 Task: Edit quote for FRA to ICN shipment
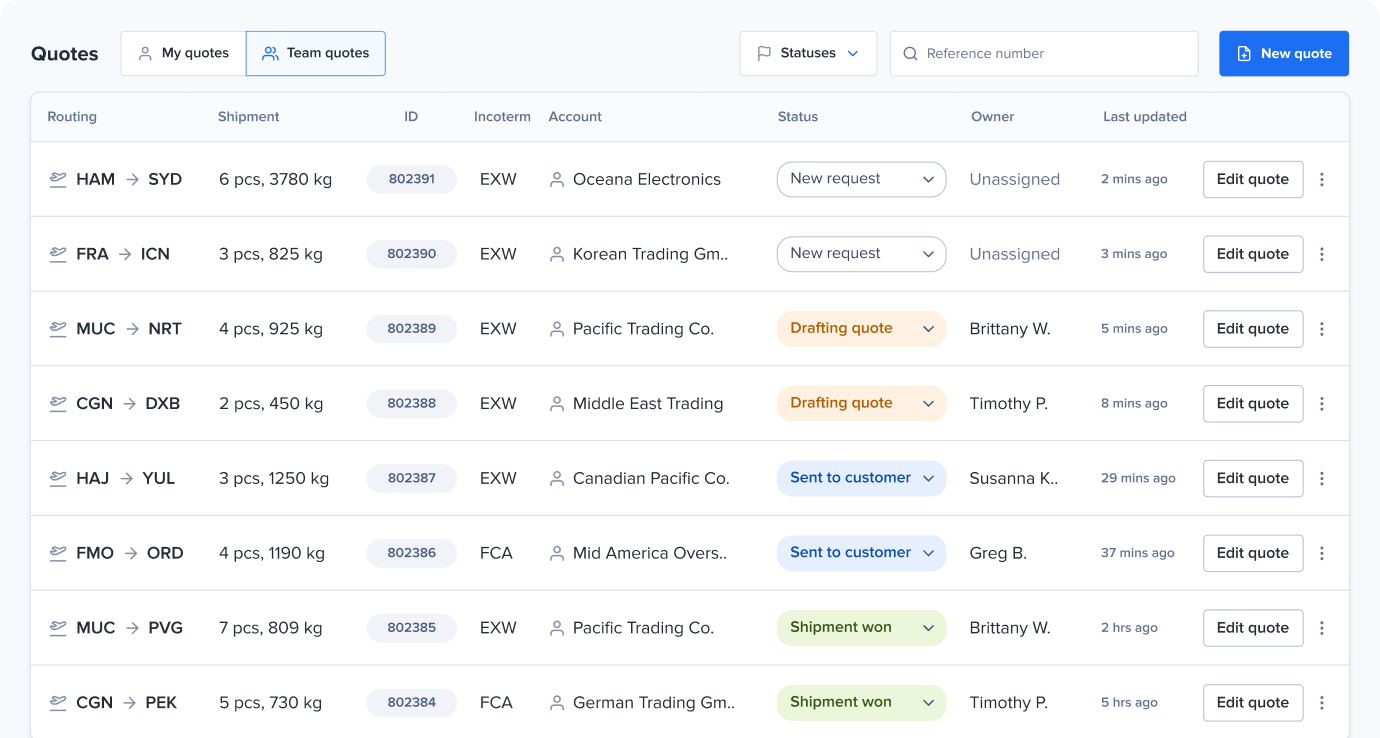[x=1253, y=254]
